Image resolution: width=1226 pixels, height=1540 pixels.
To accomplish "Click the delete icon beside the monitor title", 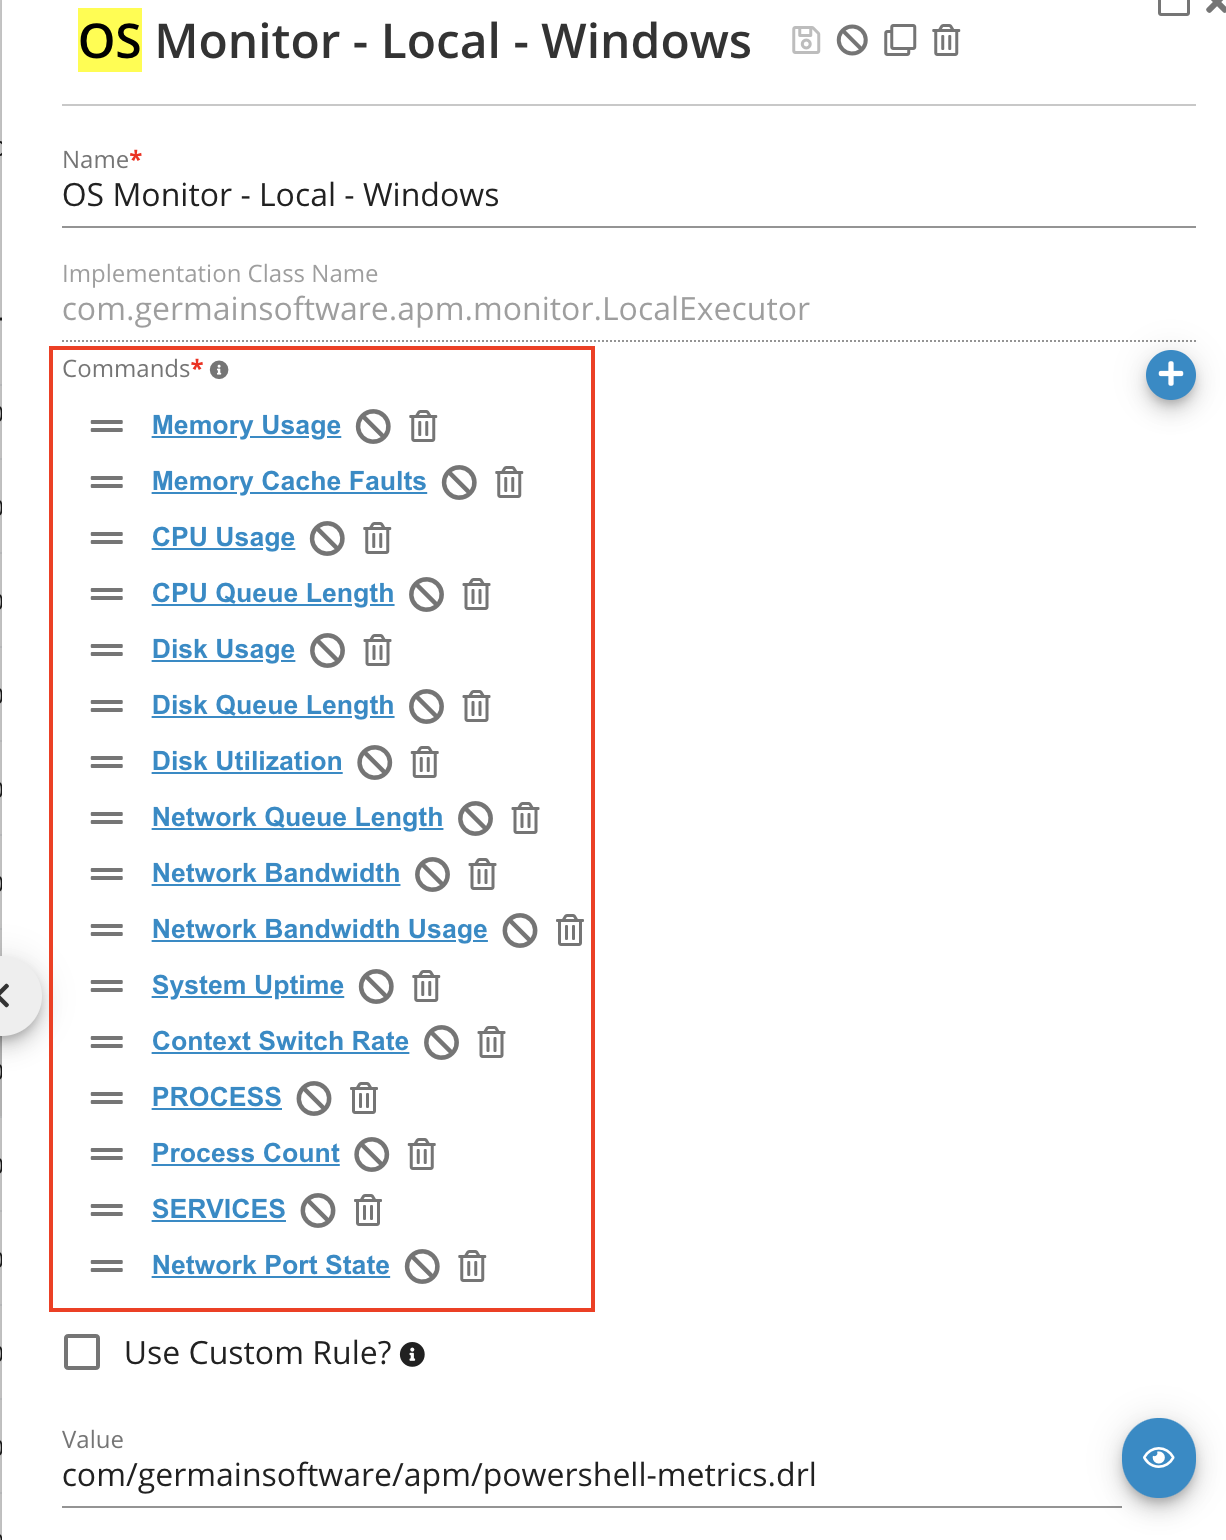I will click(945, 41).
